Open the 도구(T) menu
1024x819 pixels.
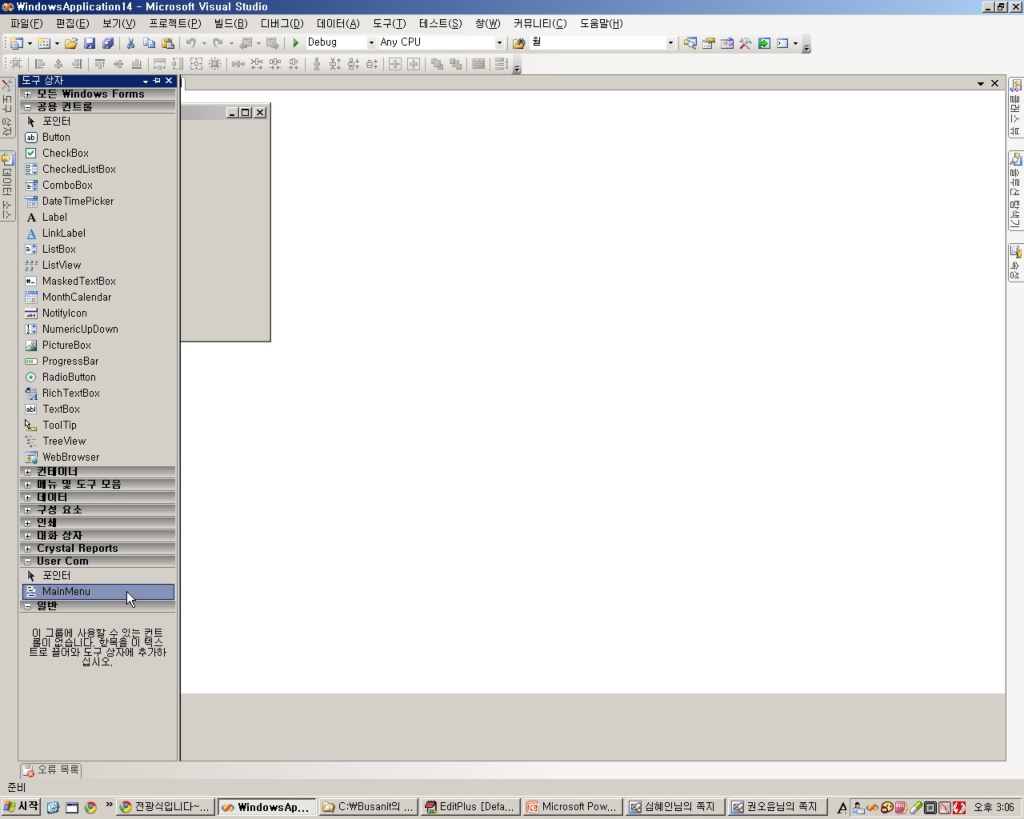(x=389, y=24)
